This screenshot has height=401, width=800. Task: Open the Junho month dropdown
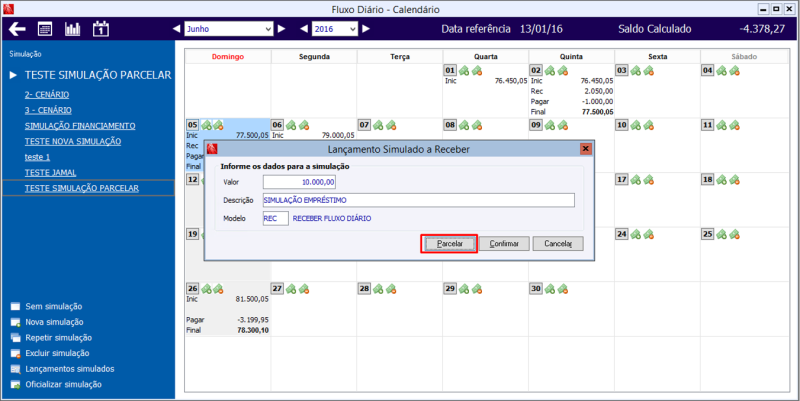tap(229, 29)
